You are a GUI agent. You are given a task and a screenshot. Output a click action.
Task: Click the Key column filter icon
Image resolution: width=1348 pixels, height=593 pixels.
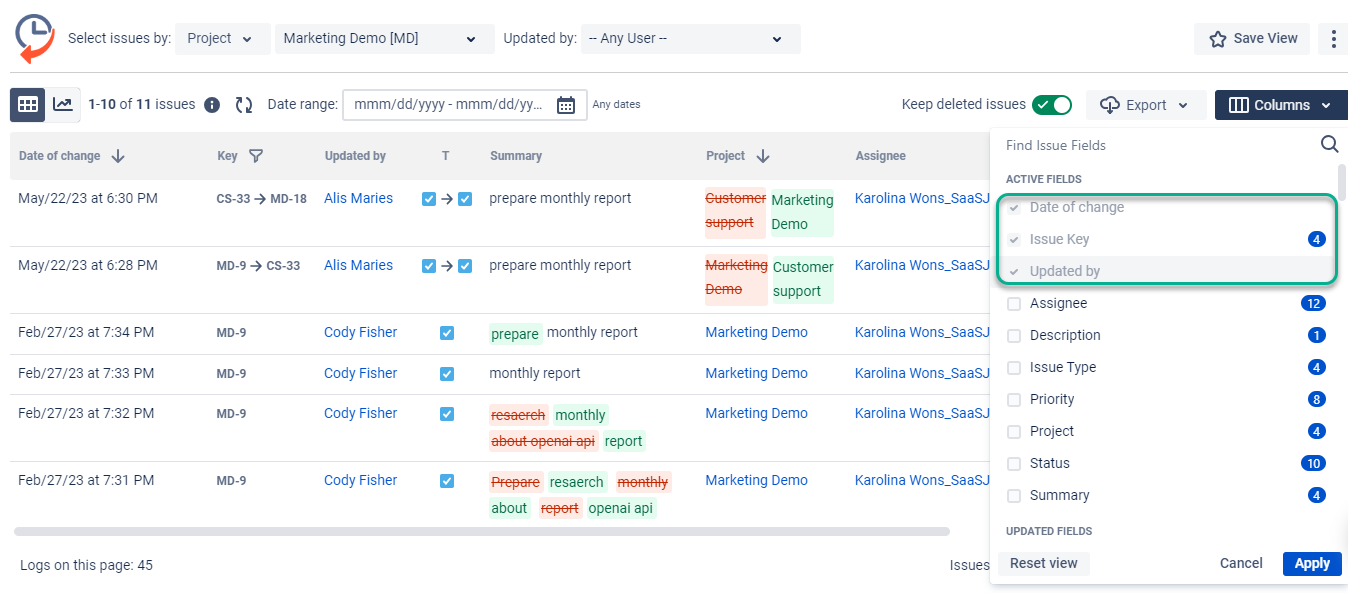pyautogui.click(x=256, y=156)
